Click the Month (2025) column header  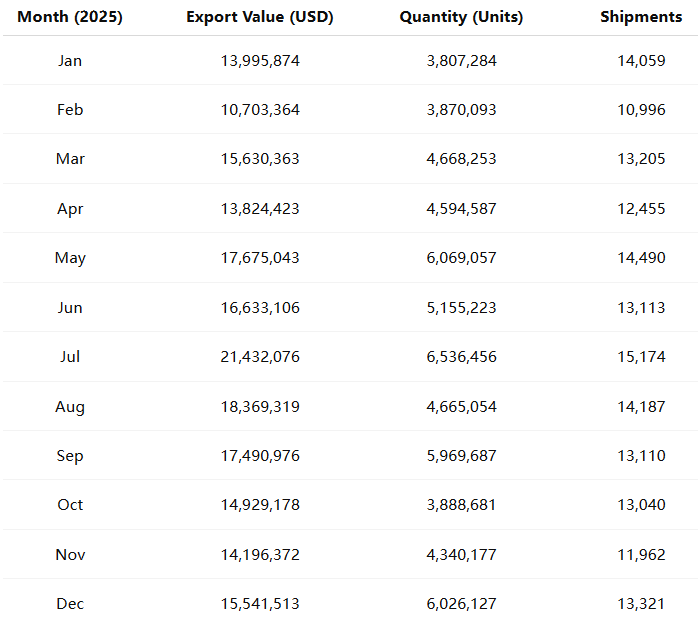[70, 17]
